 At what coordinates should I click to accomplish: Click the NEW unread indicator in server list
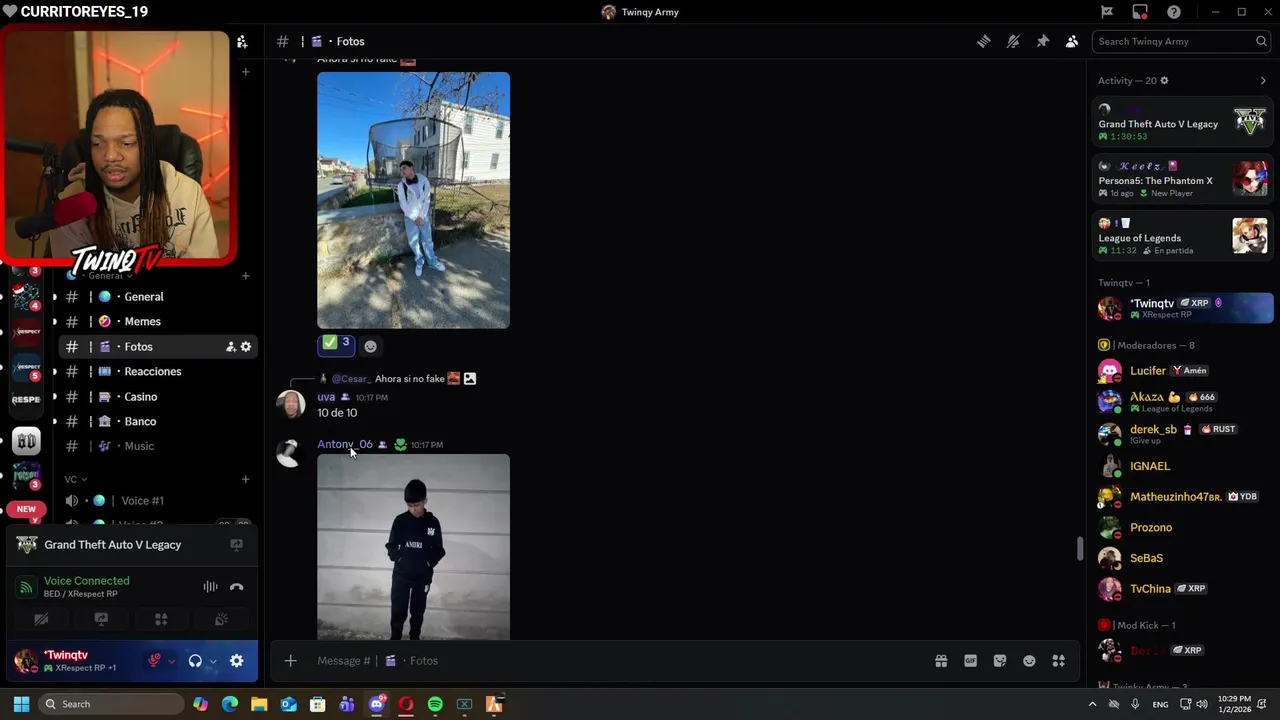click(x=26, y=509)
